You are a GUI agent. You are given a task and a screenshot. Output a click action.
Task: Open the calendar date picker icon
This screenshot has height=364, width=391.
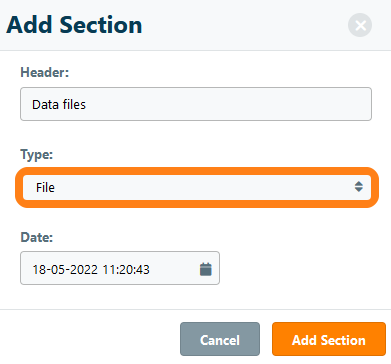[x=206, y=269]
